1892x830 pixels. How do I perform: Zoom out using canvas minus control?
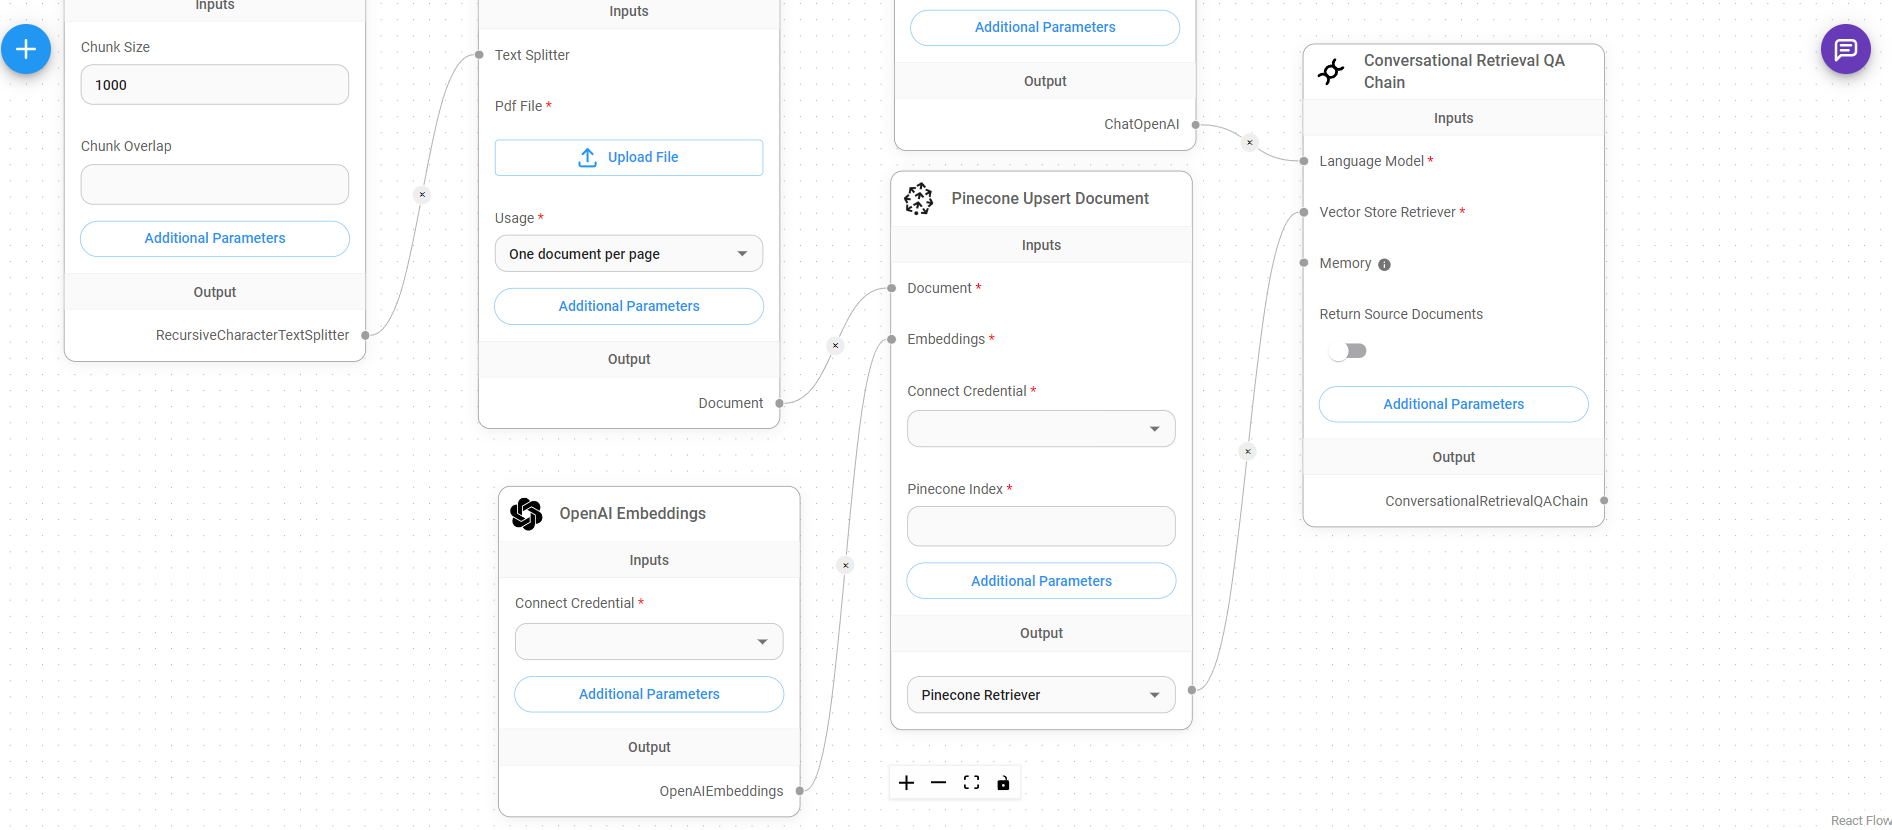(x=938, y=783)
